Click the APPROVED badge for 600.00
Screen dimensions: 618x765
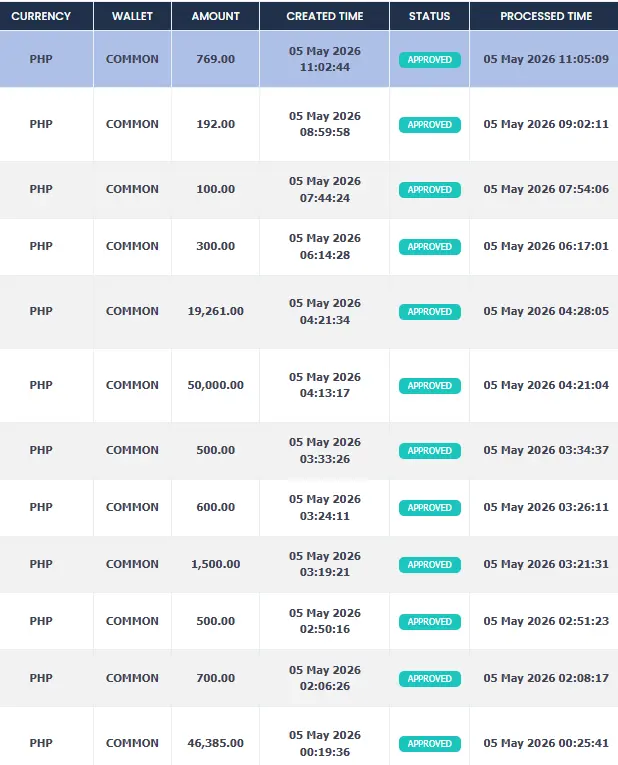(430, 508)
